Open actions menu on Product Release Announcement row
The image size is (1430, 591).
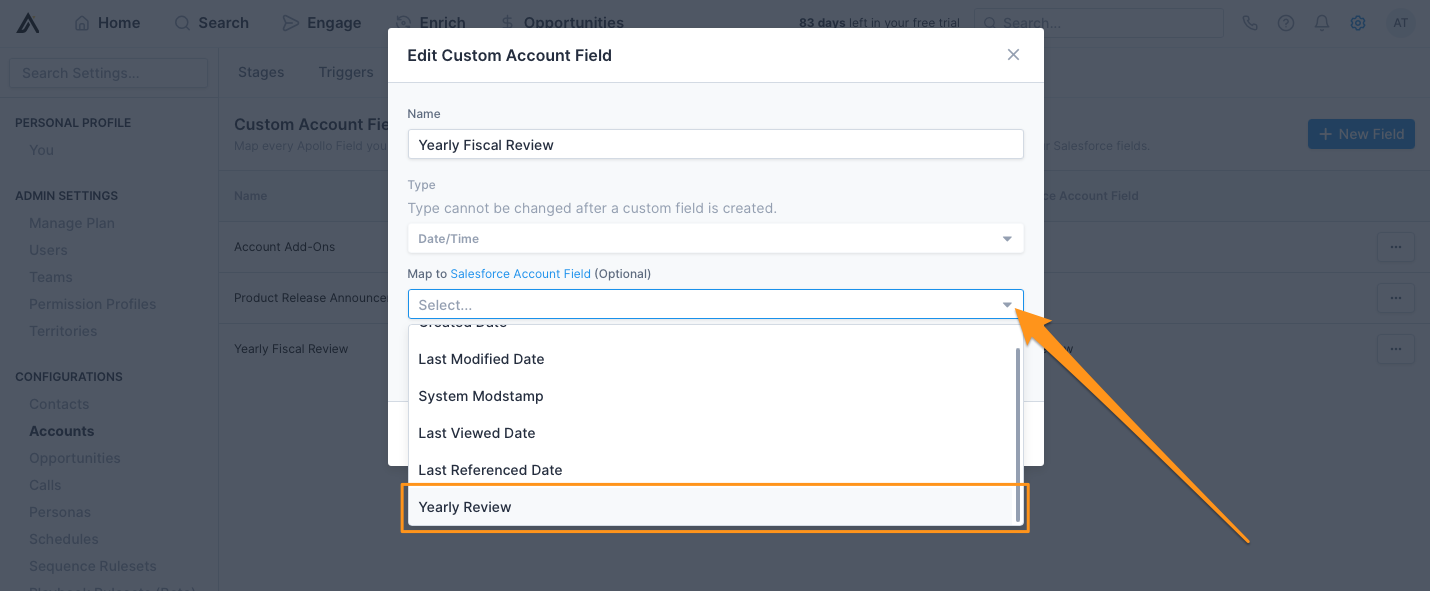click(x=1395, y=298)
